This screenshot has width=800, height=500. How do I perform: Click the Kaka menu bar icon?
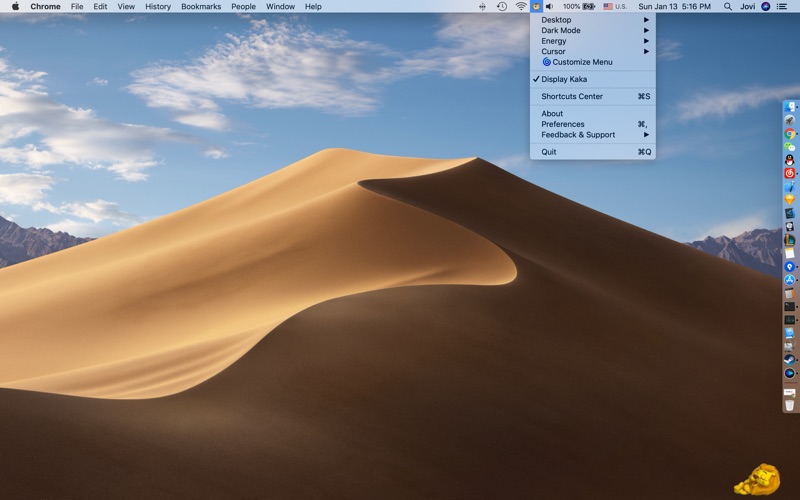click(x=536, y=6)
